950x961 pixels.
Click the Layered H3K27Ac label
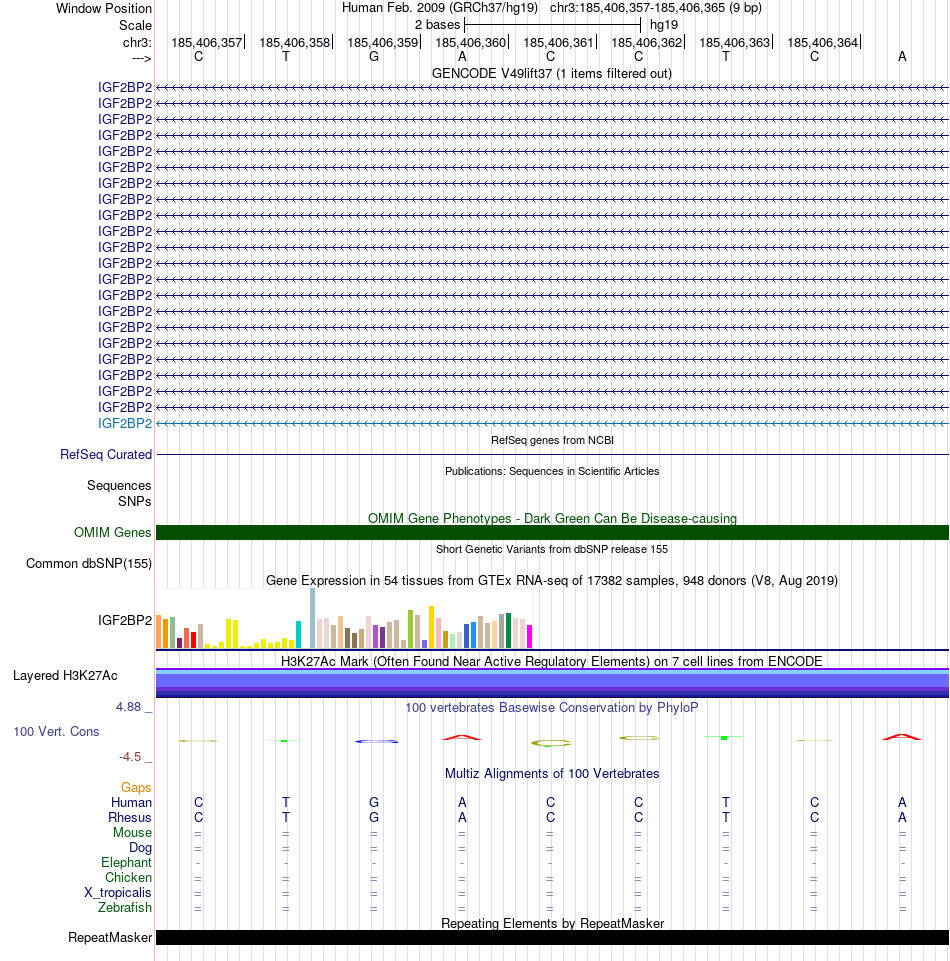pos(65,675)
